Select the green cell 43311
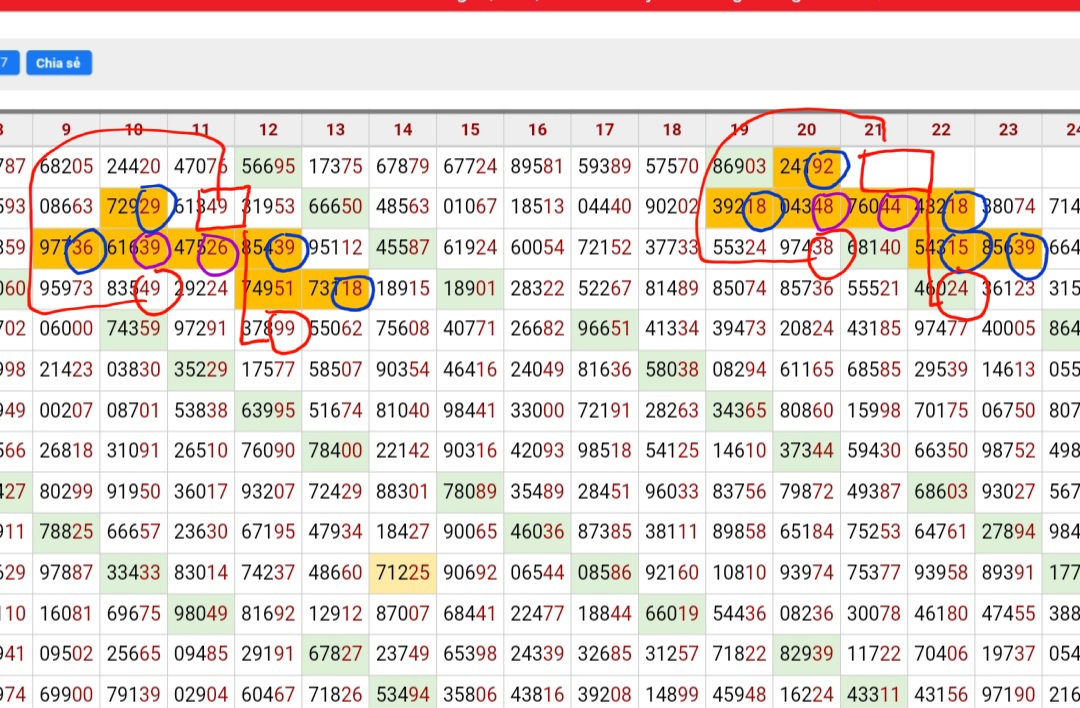Image resolution: width=1080 pixels, height=708 pixels. [x=873, y=693]
